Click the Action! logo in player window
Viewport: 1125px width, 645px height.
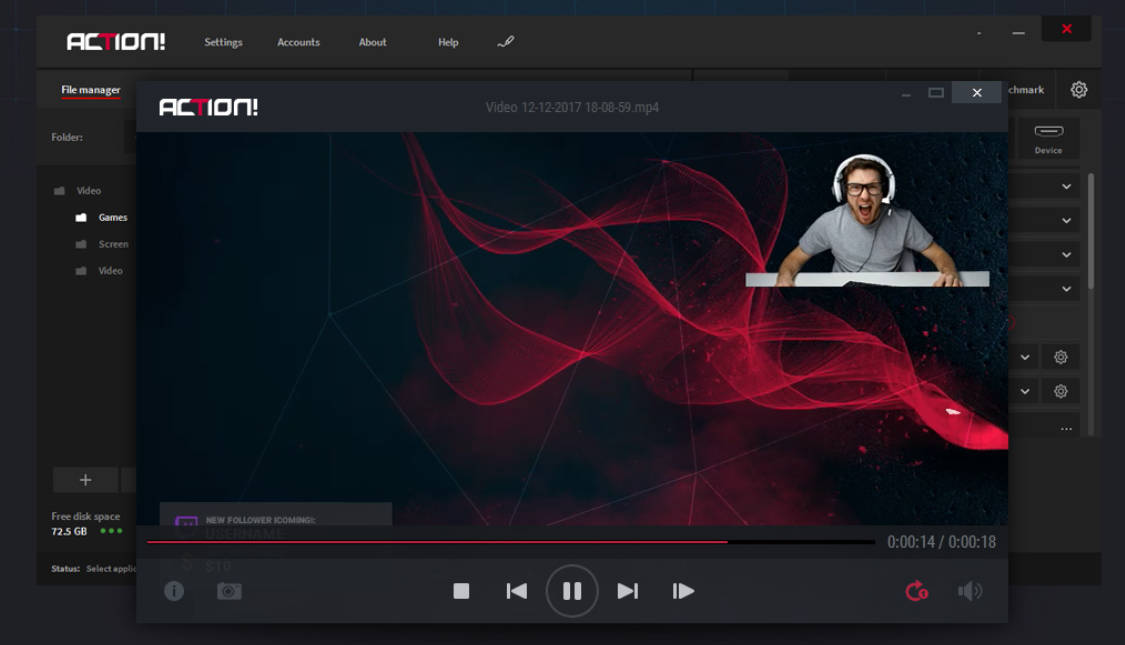(208, 108)
